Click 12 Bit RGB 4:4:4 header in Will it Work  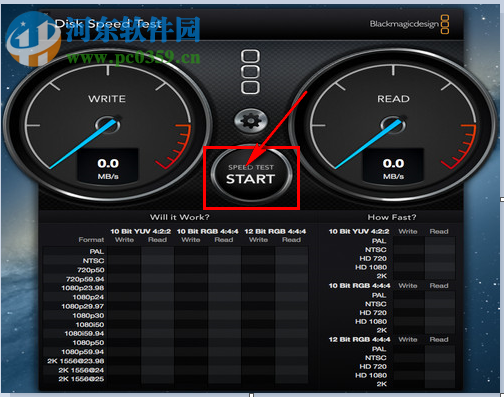pyautogui.click(x=275, y=231)
